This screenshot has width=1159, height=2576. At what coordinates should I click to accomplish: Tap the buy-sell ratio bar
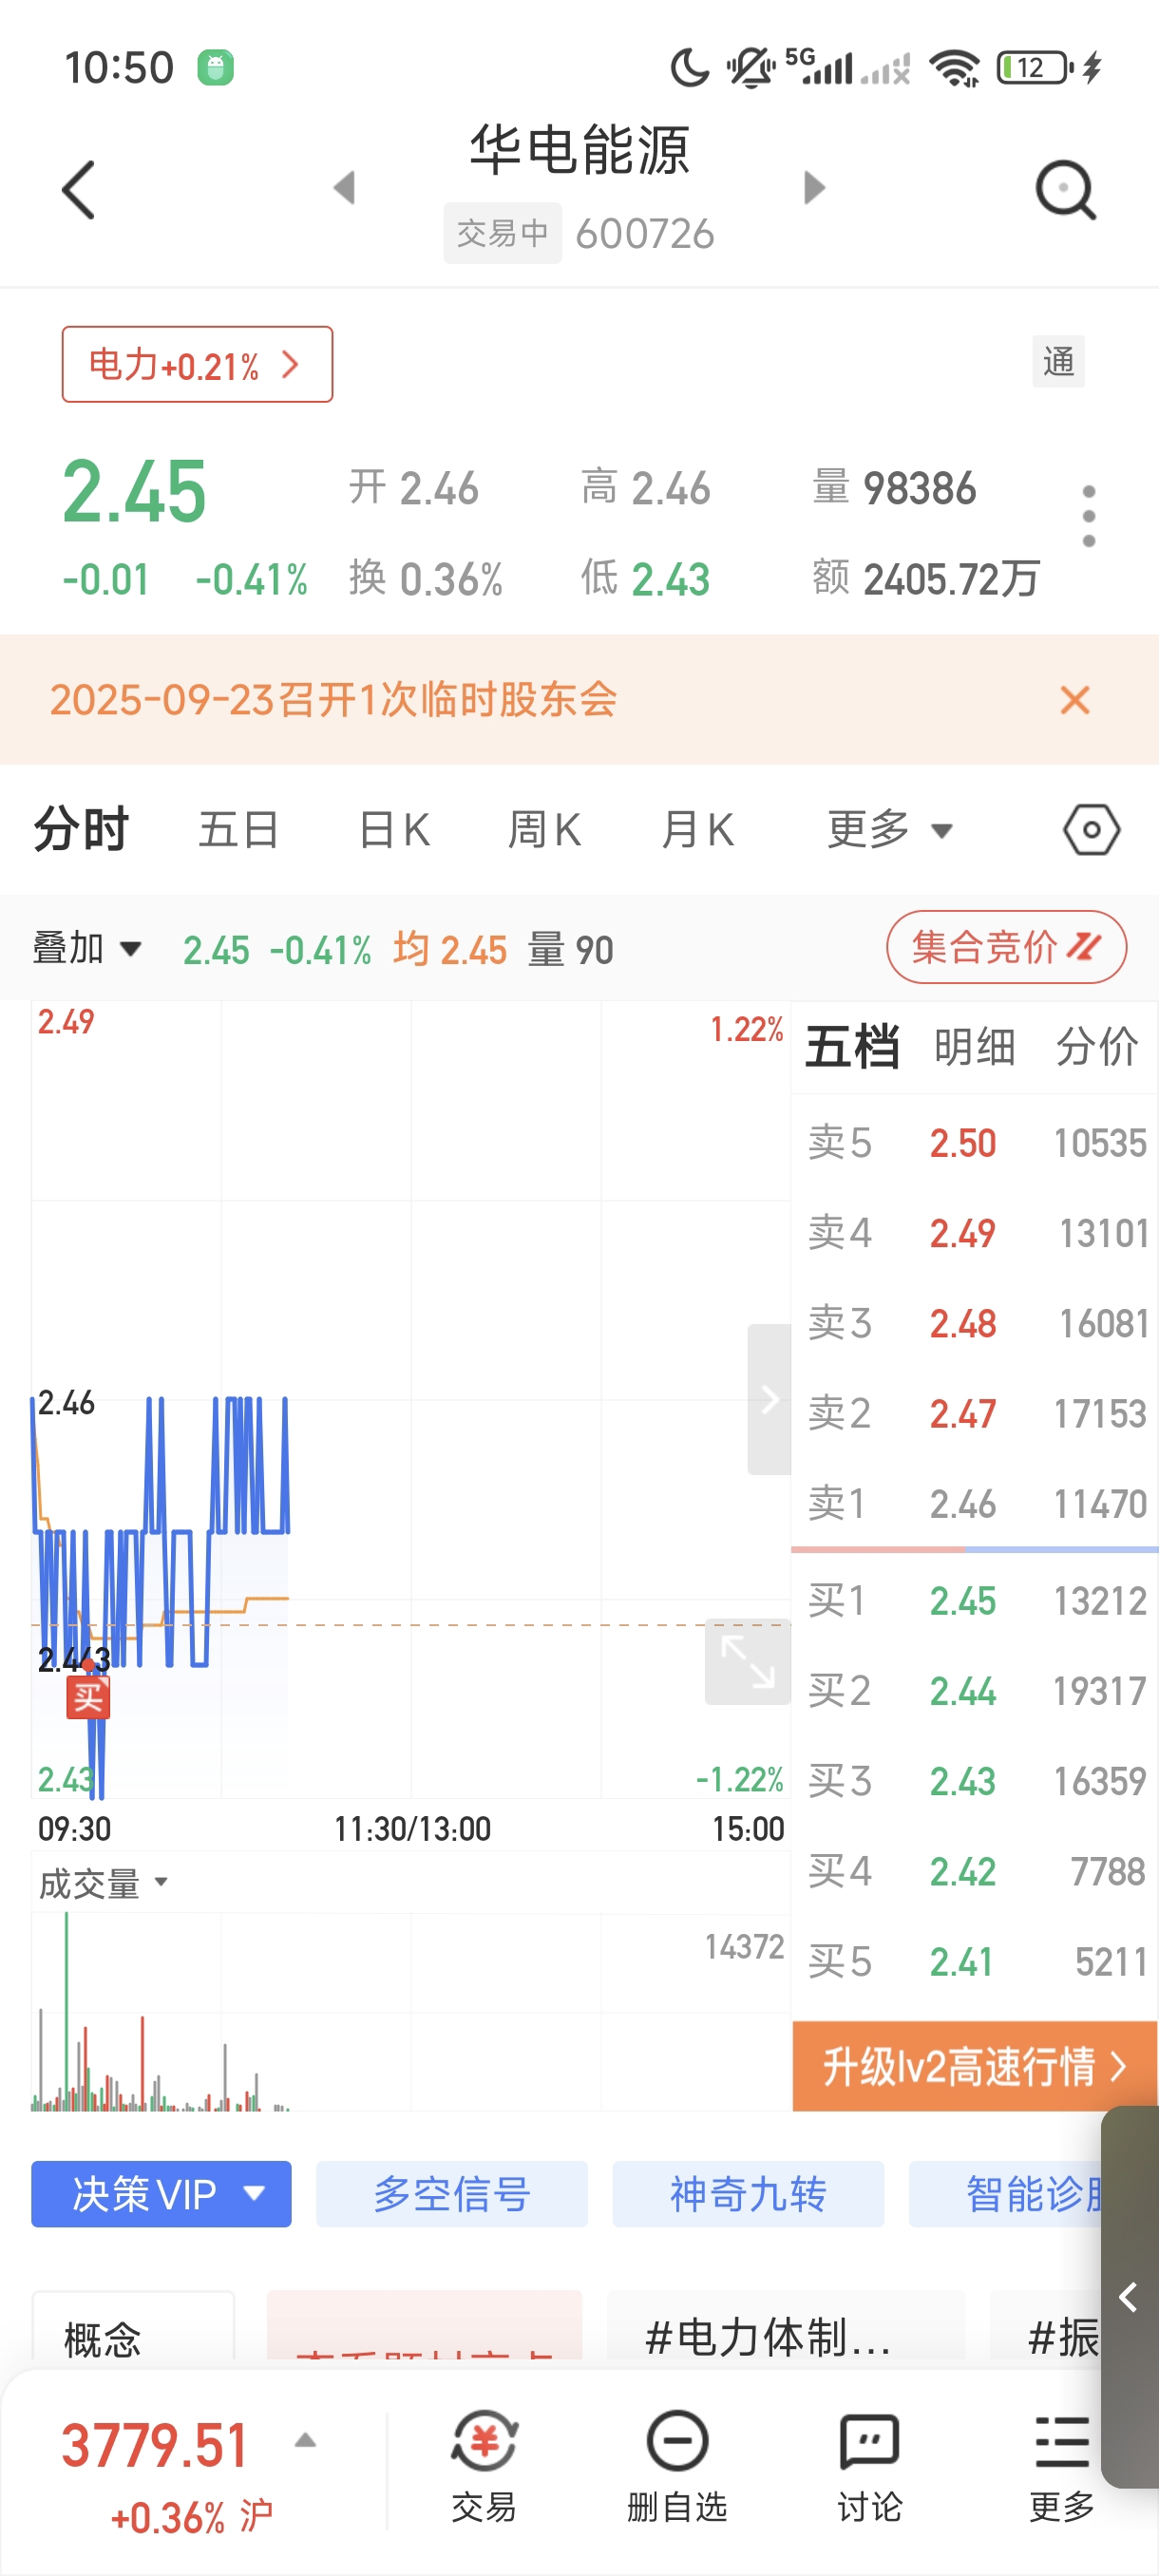point(975,1550)
